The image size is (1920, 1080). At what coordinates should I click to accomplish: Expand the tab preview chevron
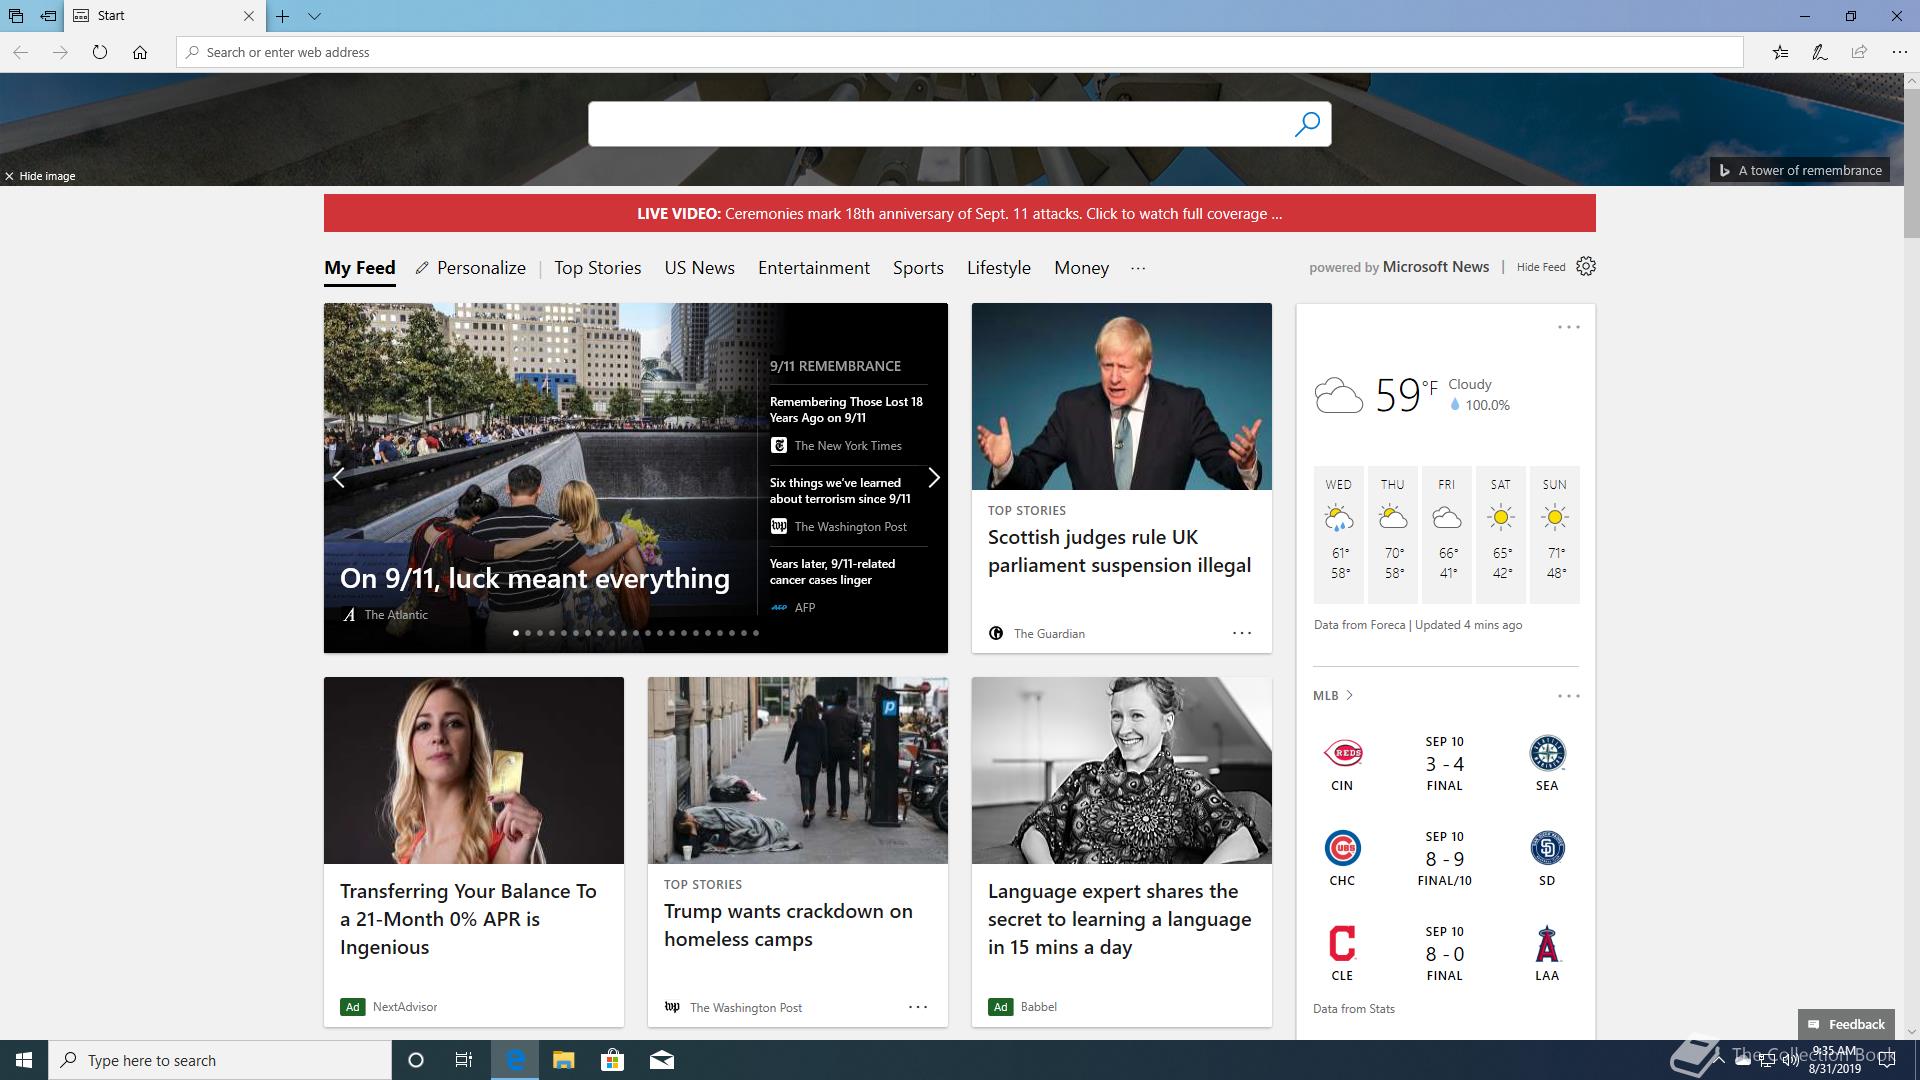[314, 16]
